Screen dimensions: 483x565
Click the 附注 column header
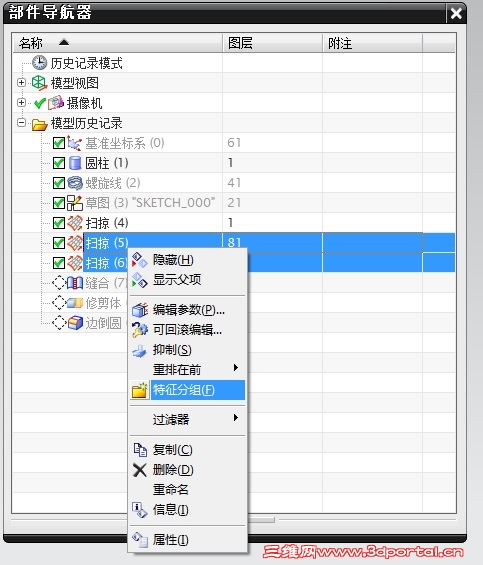tap(372, 43)
